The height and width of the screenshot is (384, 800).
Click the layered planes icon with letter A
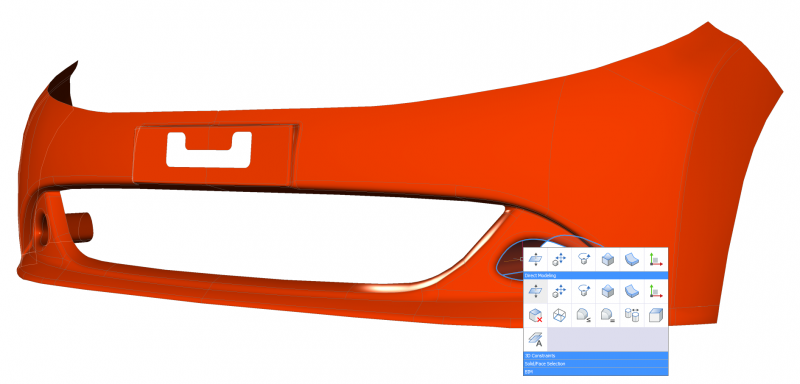[535, 339]
